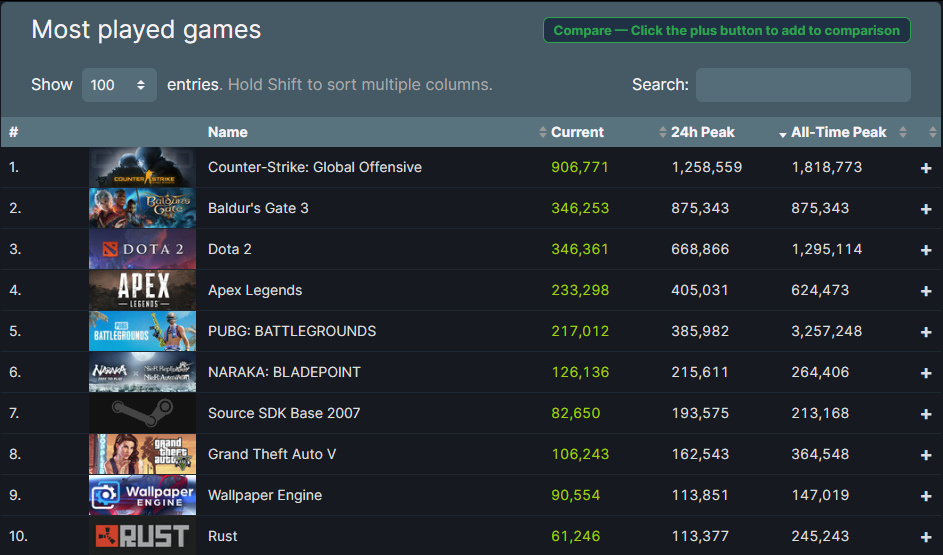943x555 pixels.
Task: Select 24h peak value 113,851
Action: click(700, 495)
